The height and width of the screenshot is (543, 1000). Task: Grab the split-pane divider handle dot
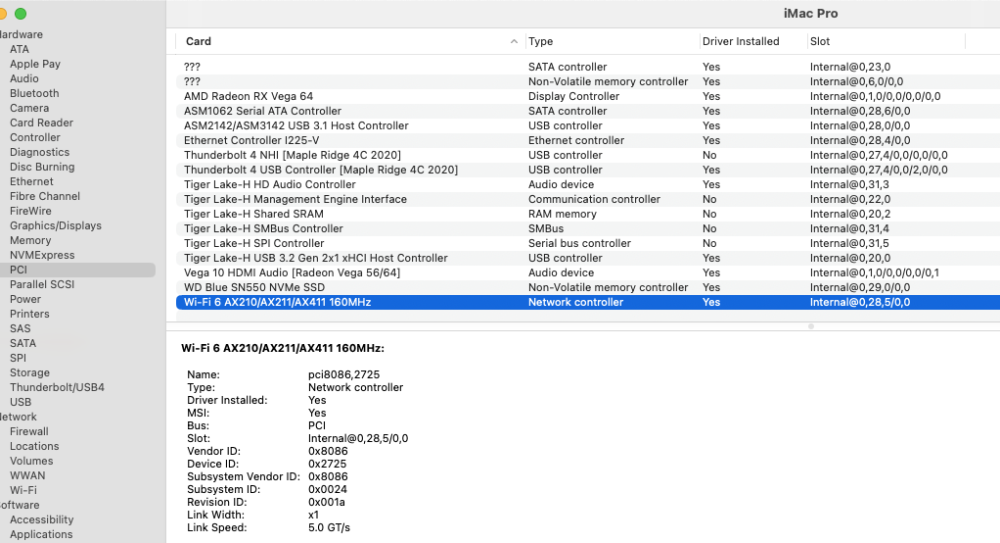(x=811, y=326)
